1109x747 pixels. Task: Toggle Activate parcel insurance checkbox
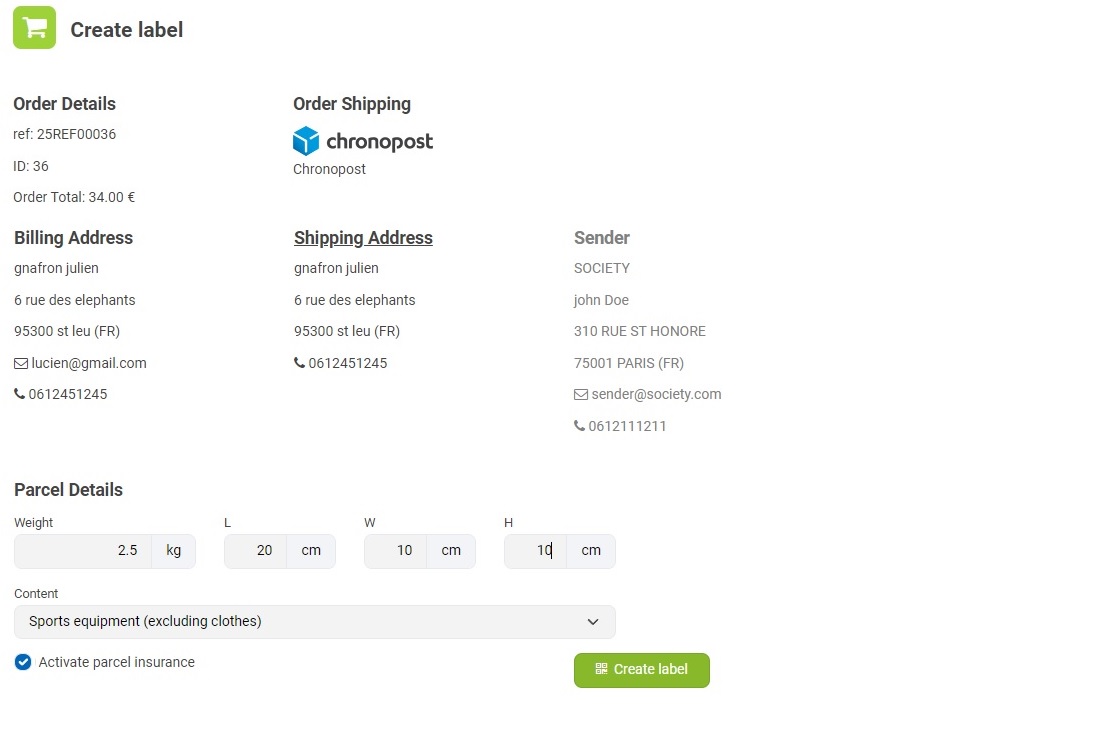[23, 662]
